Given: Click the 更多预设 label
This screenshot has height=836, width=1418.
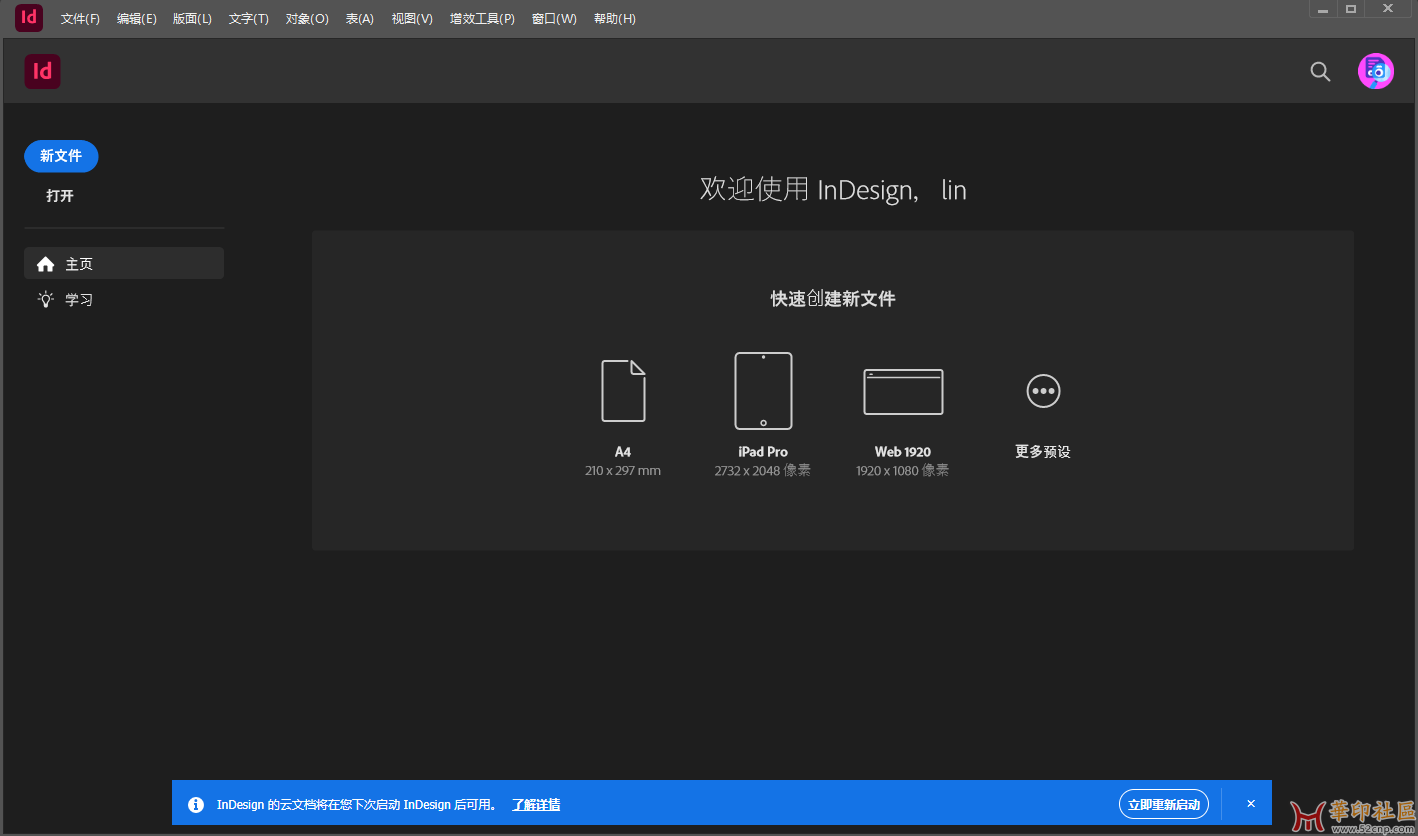Looking at the screenshot, I should tap(1043, 452).
